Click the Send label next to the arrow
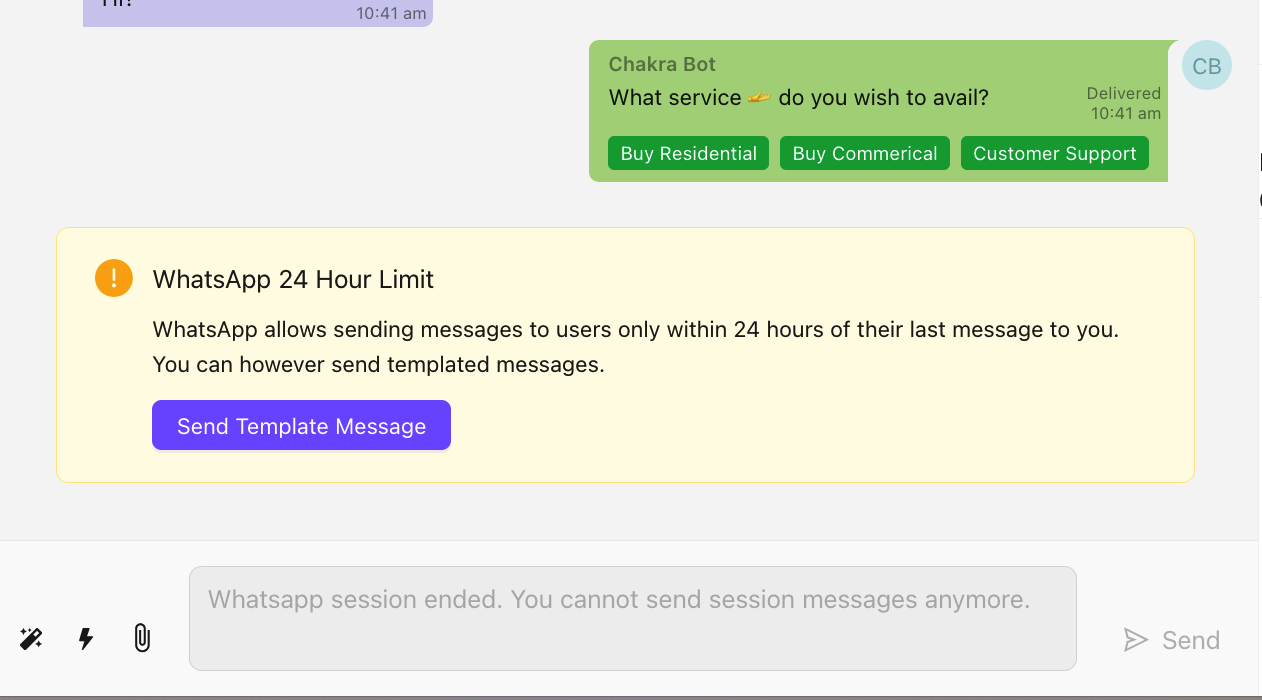The width and height of the screenshot is (1262, 700). click(x=1190, y=639)
